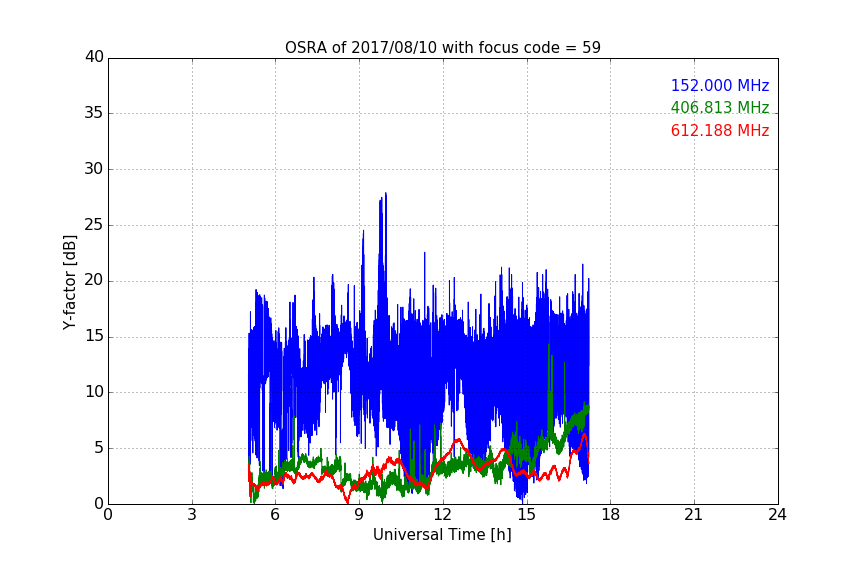Select the blue "152.000 MHz" legend label
The height and width of the screenshot is (576, 864).
pos(720,85)
